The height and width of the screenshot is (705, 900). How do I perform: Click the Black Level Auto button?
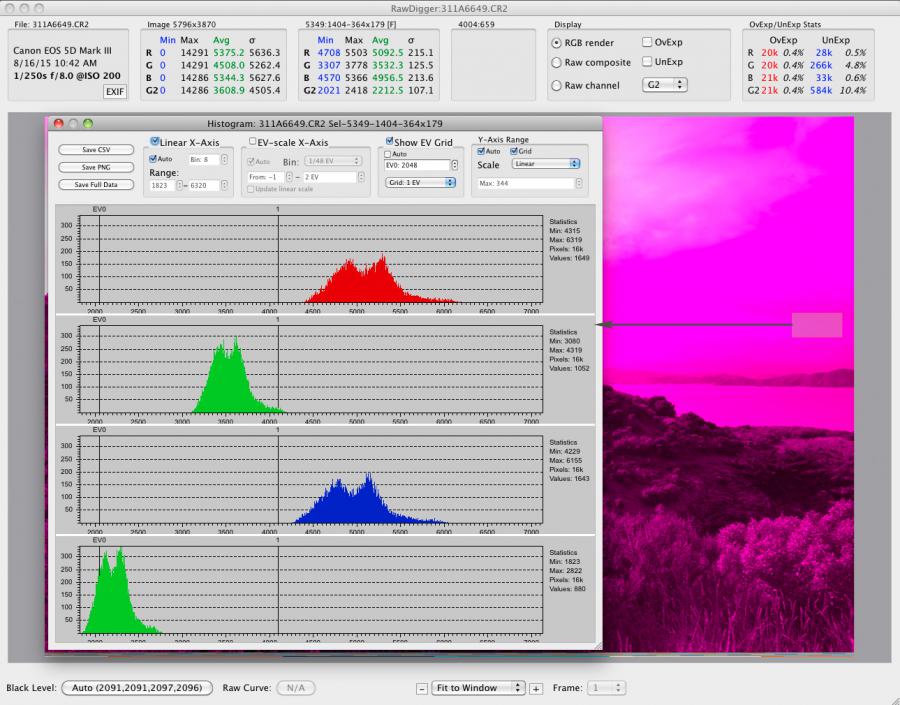click(x=137, y=688)
